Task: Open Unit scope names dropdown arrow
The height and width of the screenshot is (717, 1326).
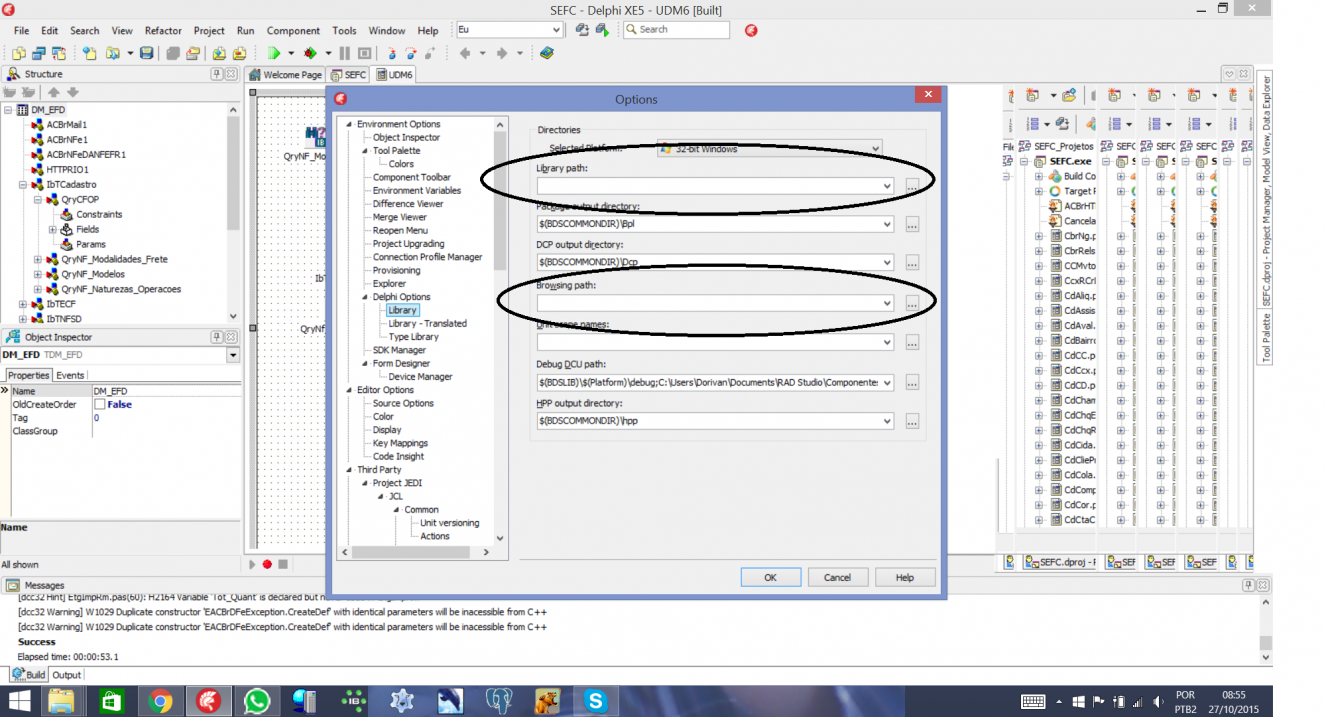Action: [x=887, y=342]
